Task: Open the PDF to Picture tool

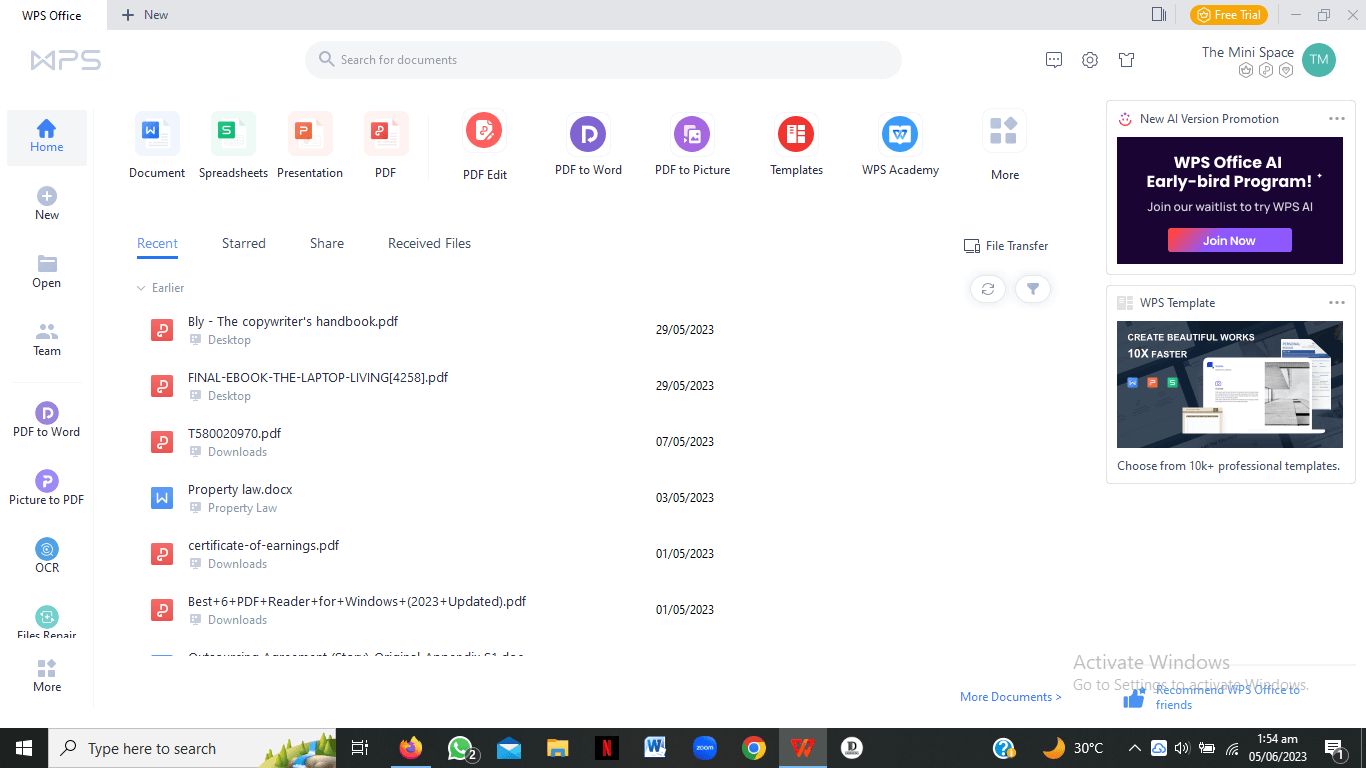Action: (692, 134)
